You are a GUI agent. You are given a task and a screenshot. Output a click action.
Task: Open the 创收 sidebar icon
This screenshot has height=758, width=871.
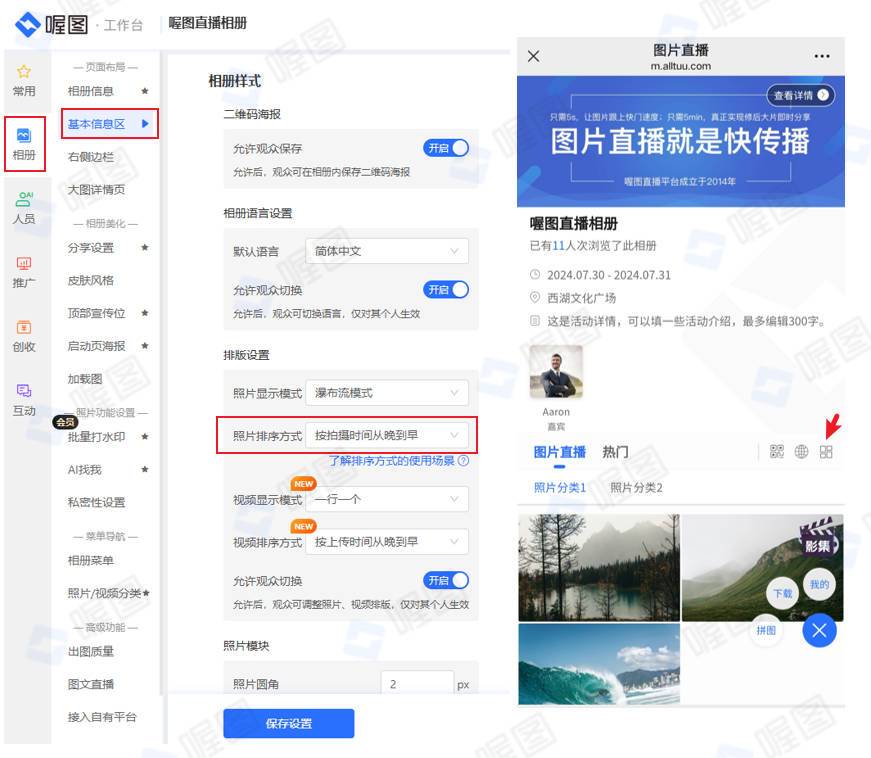[24, 327]
